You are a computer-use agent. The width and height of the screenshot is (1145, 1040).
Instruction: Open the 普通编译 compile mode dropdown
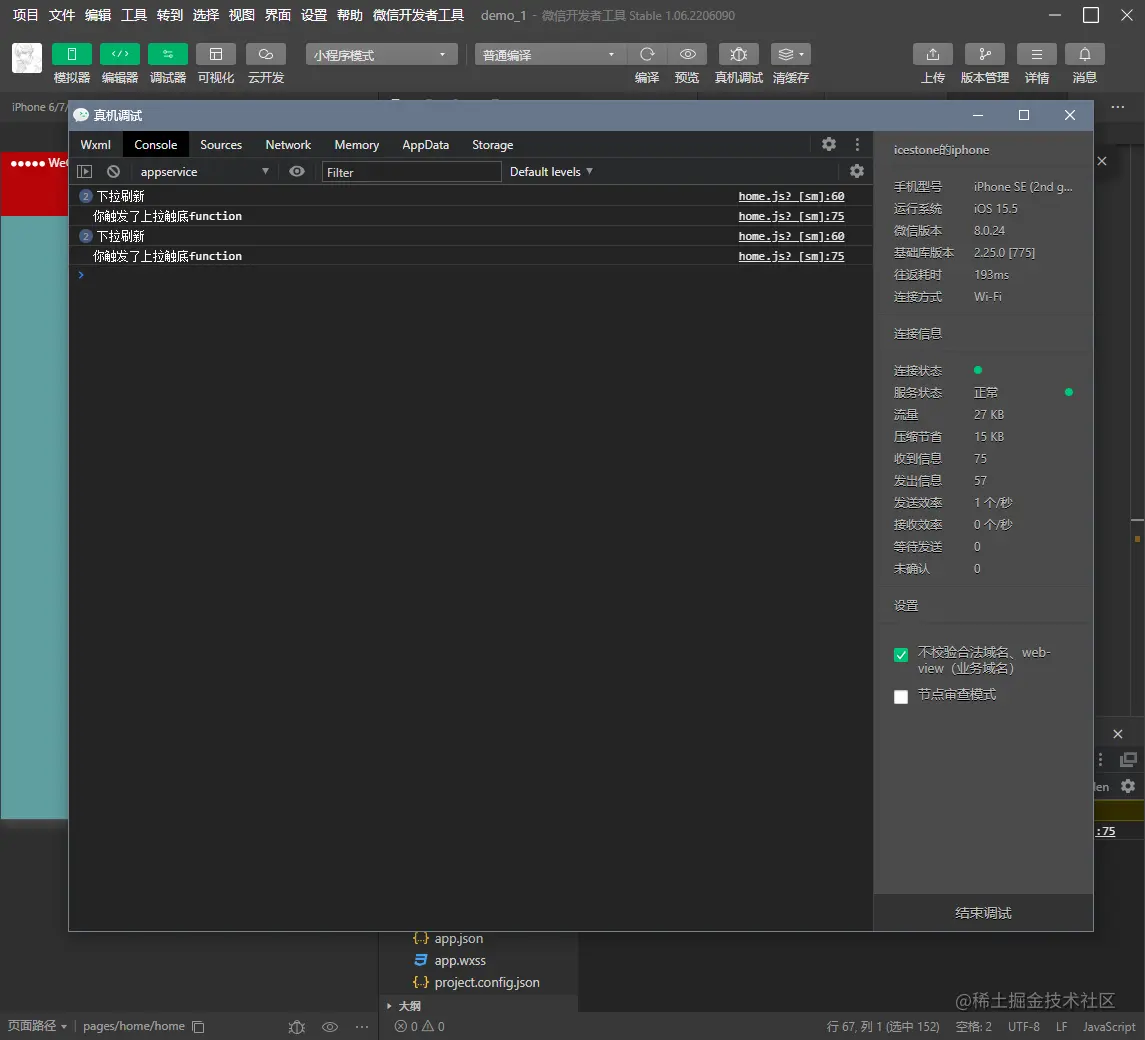tap(551, 55)
